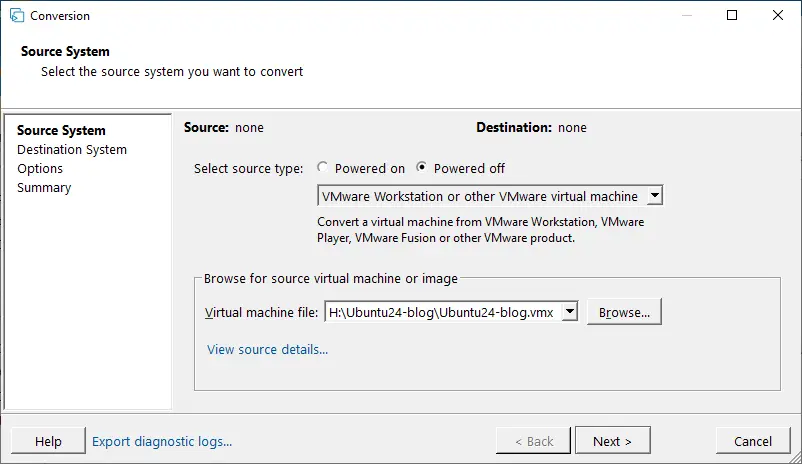802x464 pixels.
Task: Click the disabled Back button
Action: (x=533, y=441)
